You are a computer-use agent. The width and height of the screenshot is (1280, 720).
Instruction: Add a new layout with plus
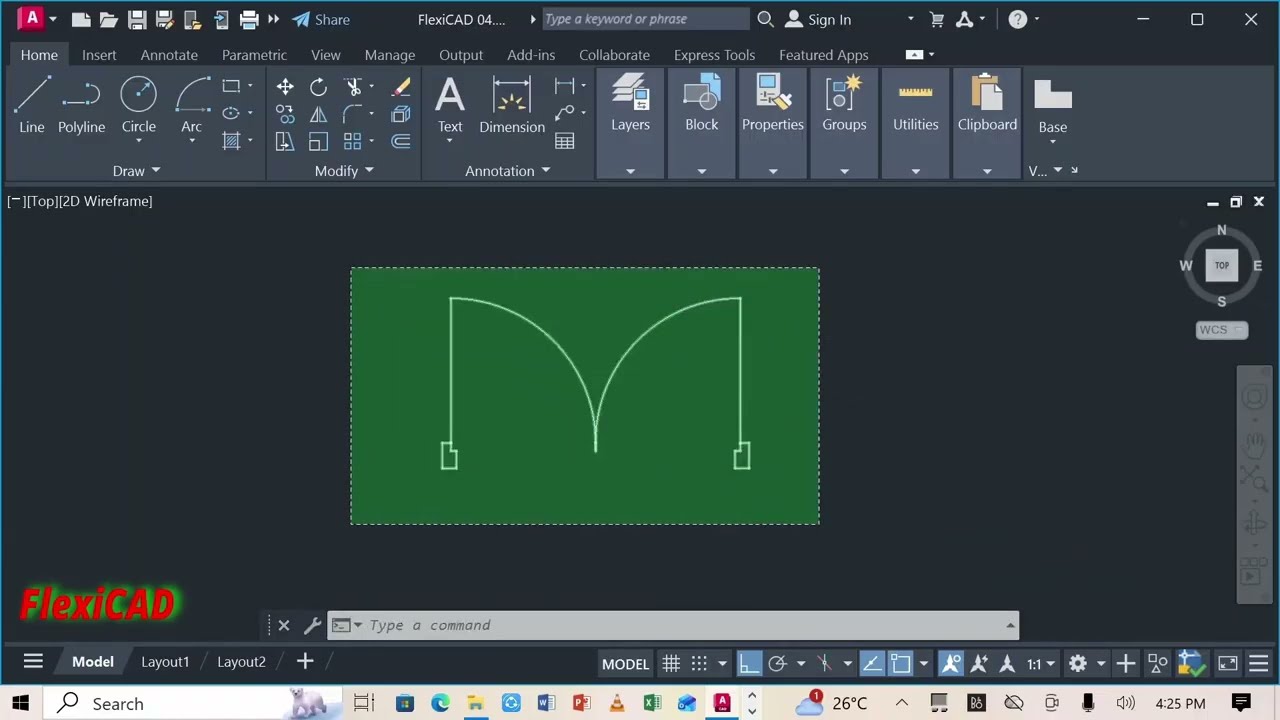pyautogui.click(x=305, y=661)
